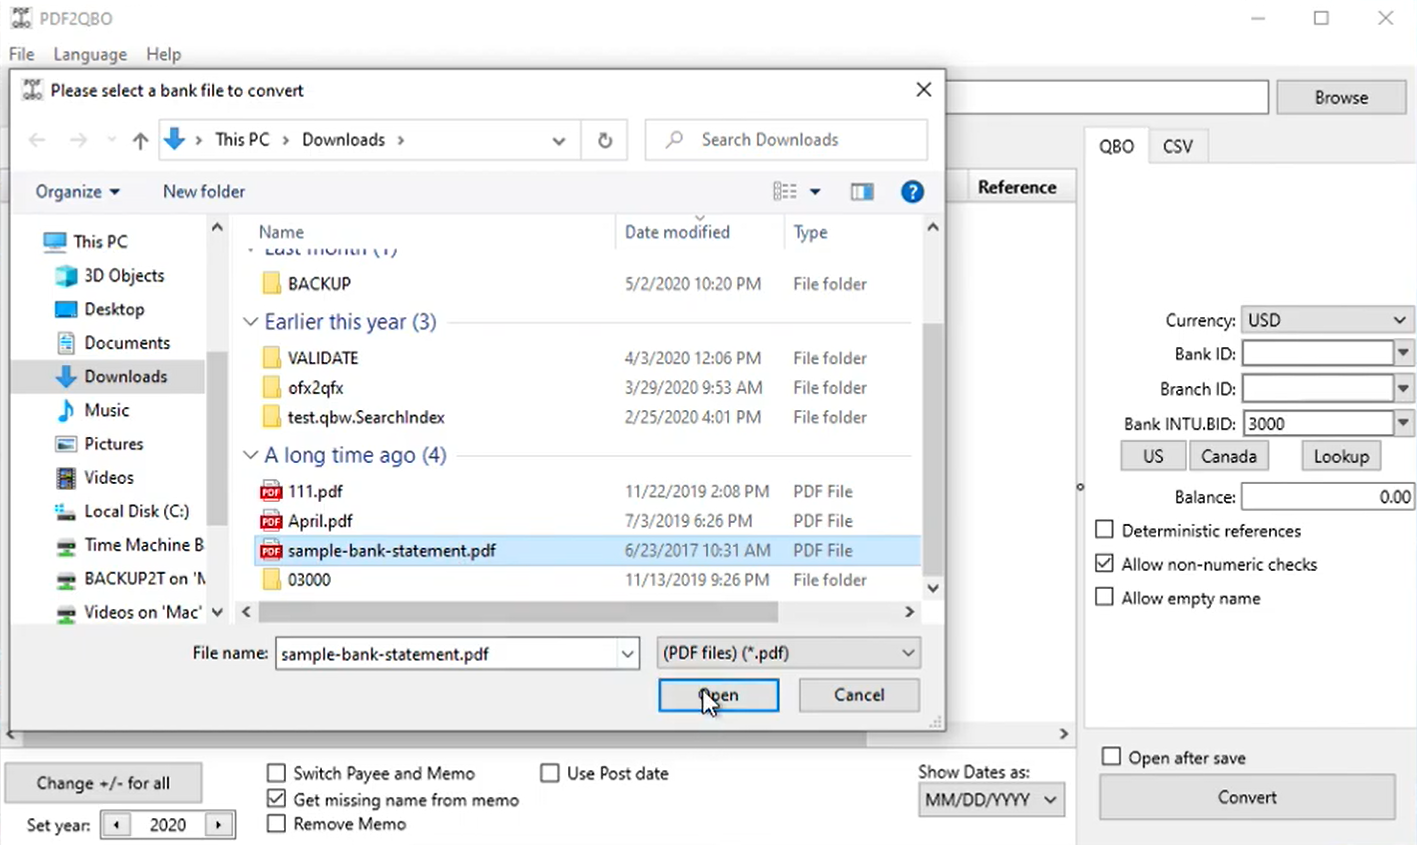The image size is (1417, 845).
Task: Enable Allow empty name checkbox
Action: pos(1104,597)
